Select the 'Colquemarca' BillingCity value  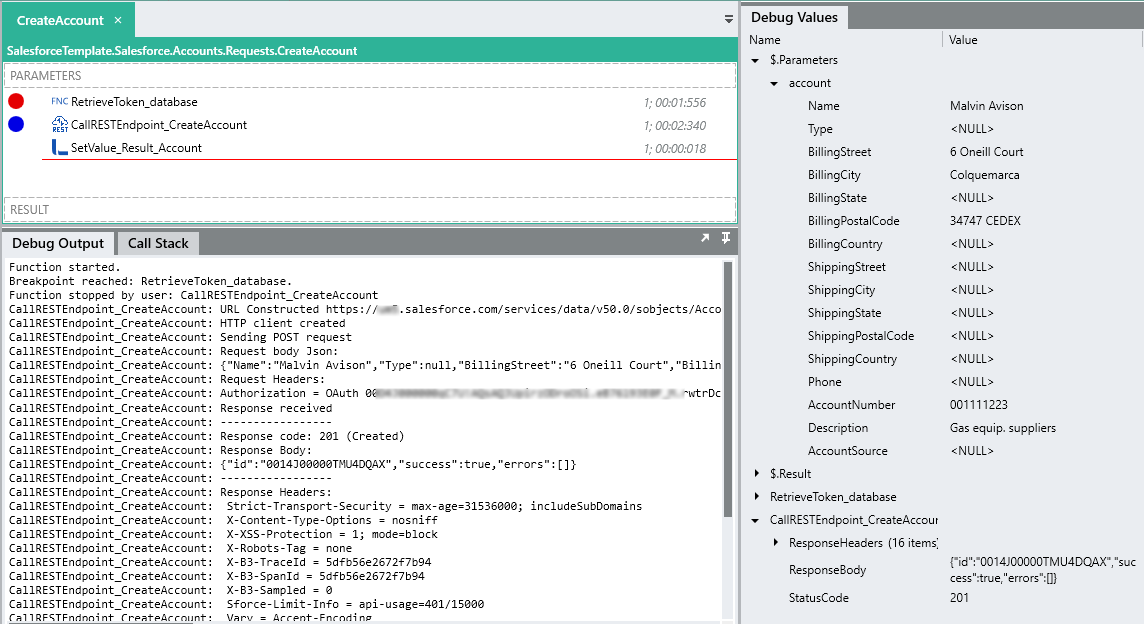984,175
